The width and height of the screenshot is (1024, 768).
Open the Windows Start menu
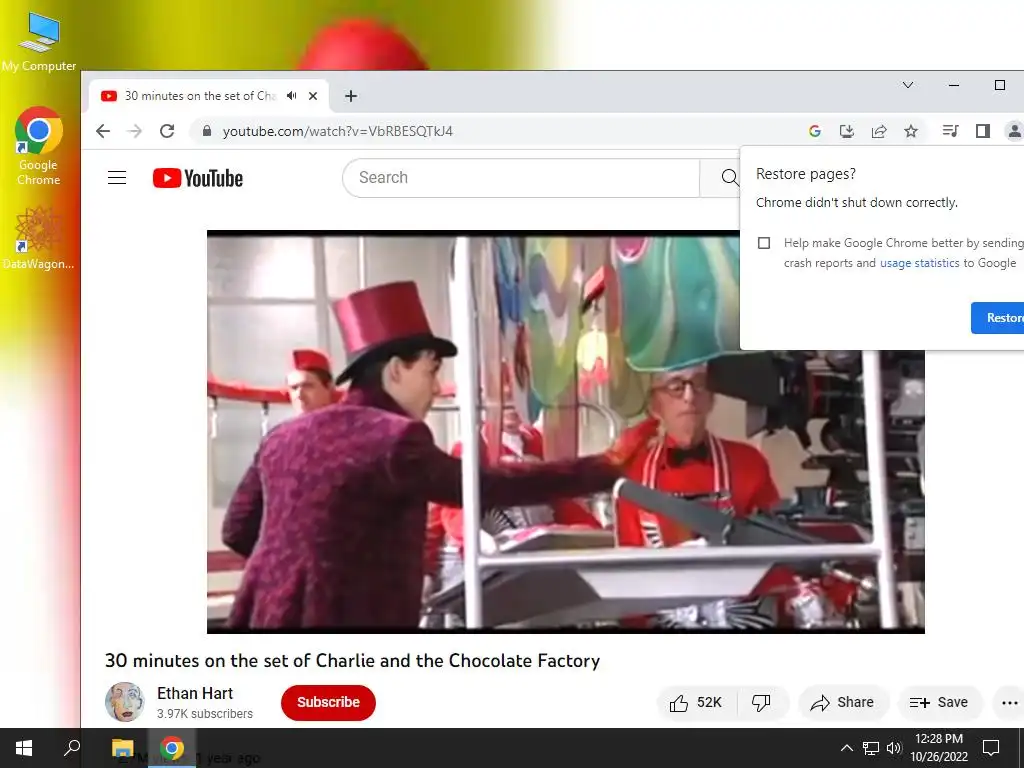click(24, 748)
